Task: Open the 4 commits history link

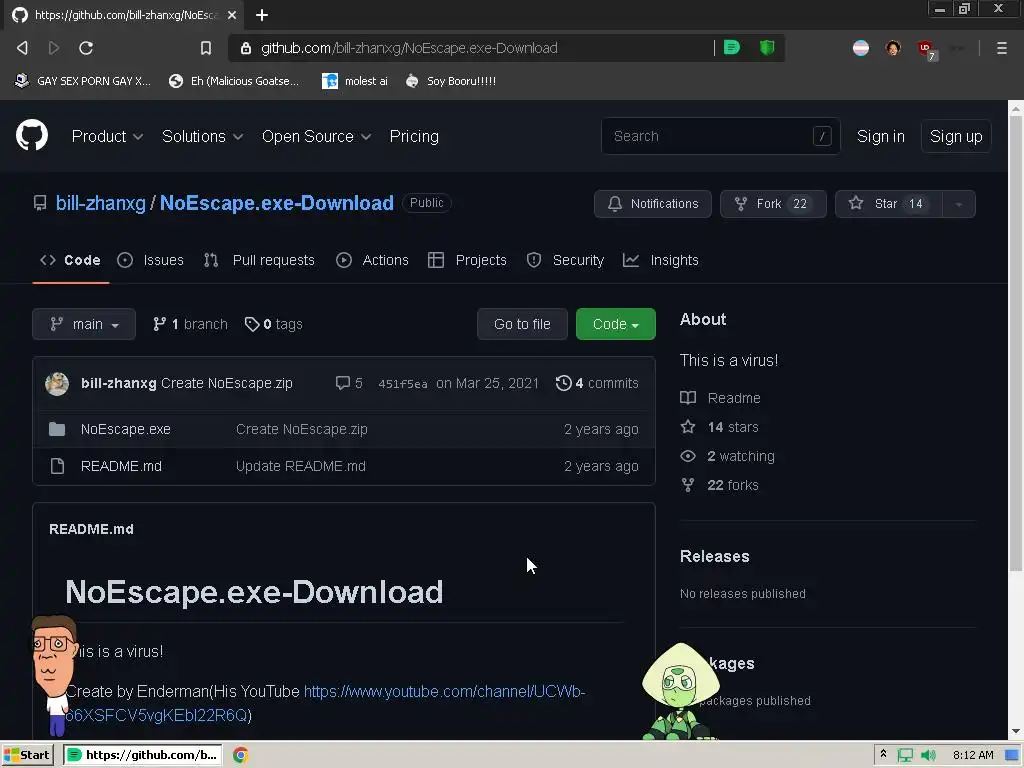Action: click(x=597, y=383)
